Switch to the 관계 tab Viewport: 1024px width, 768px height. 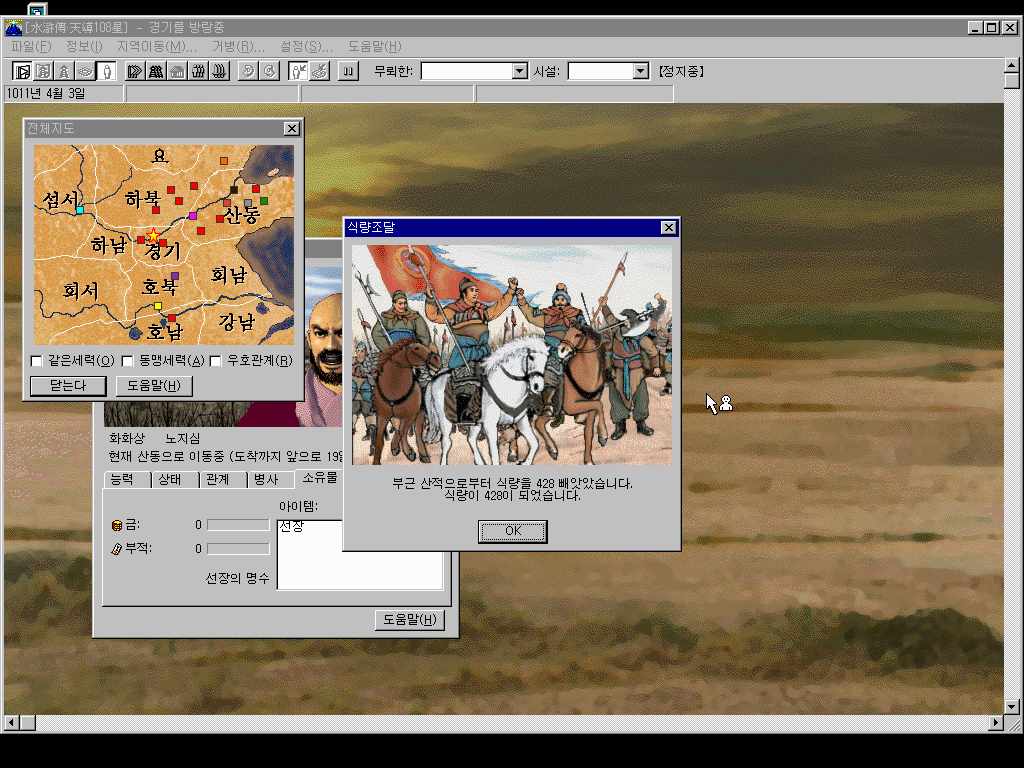(223, 479)
